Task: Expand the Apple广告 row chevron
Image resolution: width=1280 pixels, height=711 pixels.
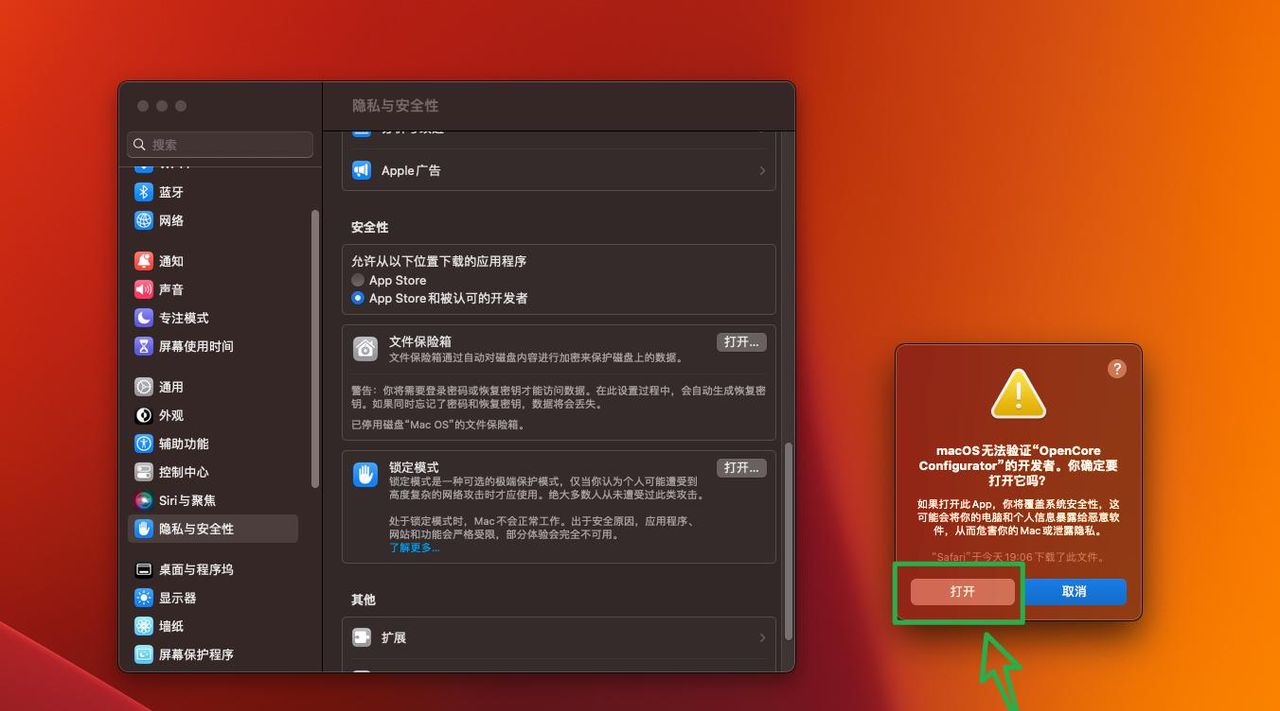Action: (x=762, y=171)
